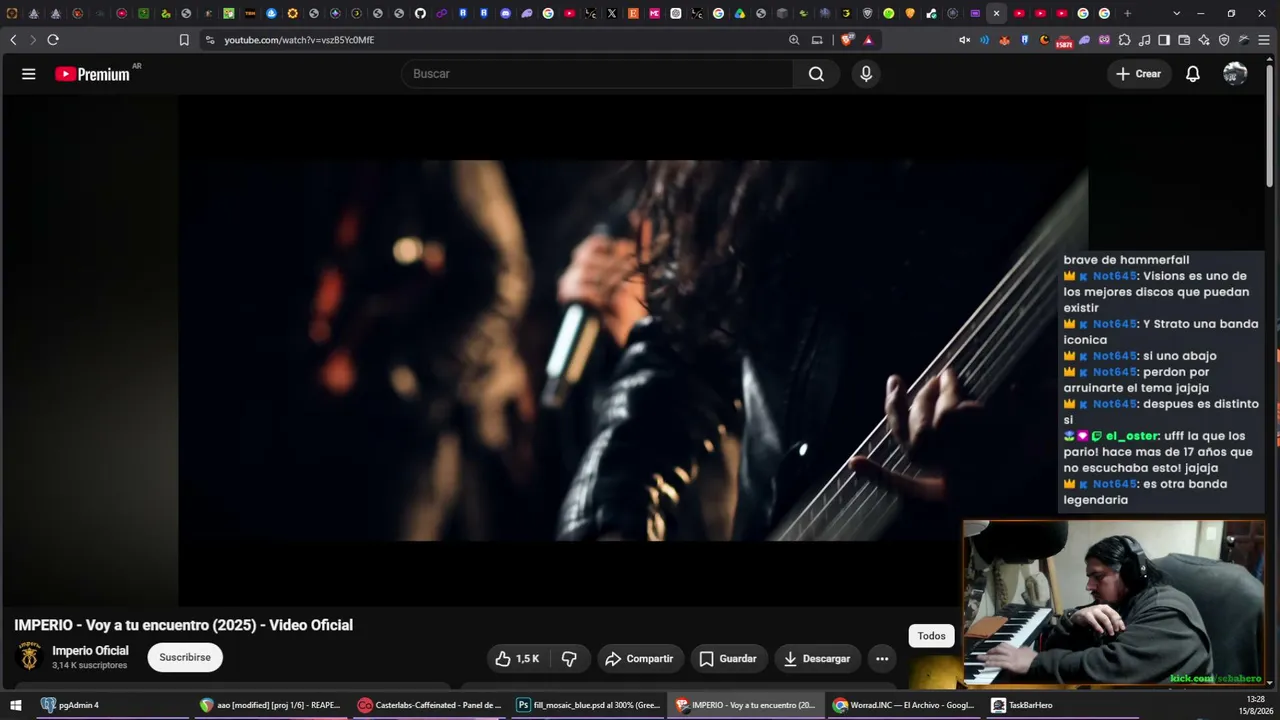Download video with Descargar button

pyautogui.click(x=817, y=659)
